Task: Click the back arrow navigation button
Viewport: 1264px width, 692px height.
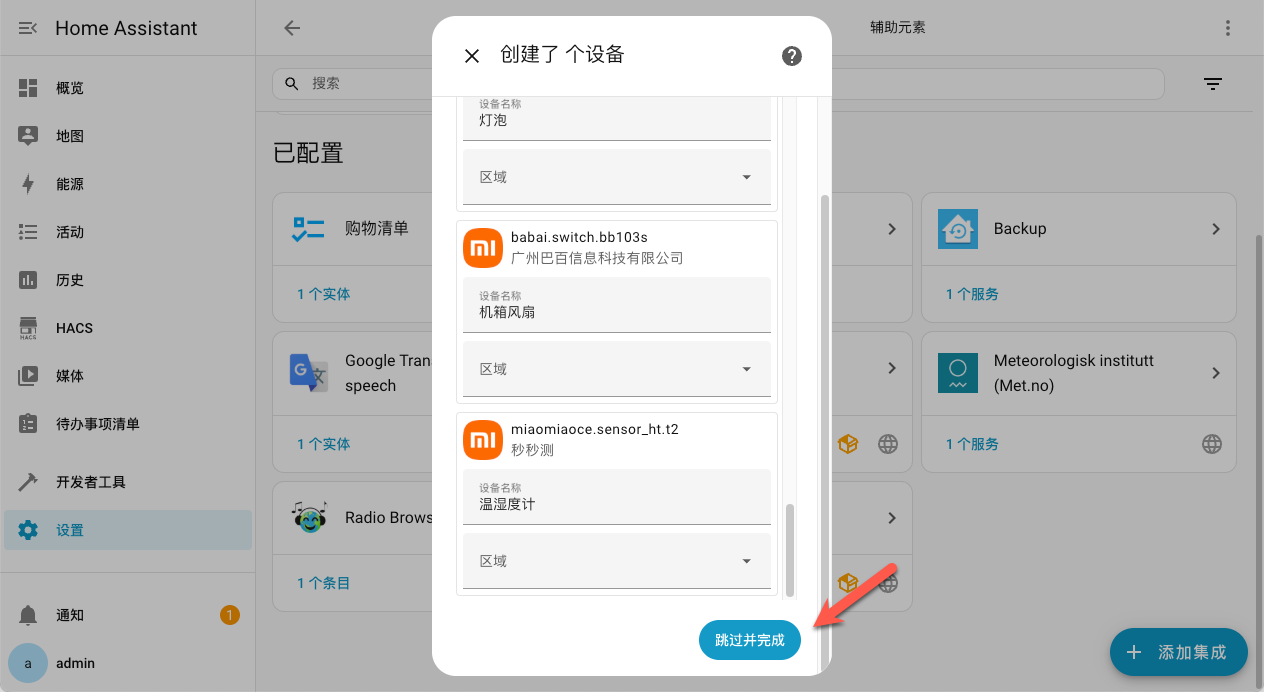Action: (x=291, y=28)
